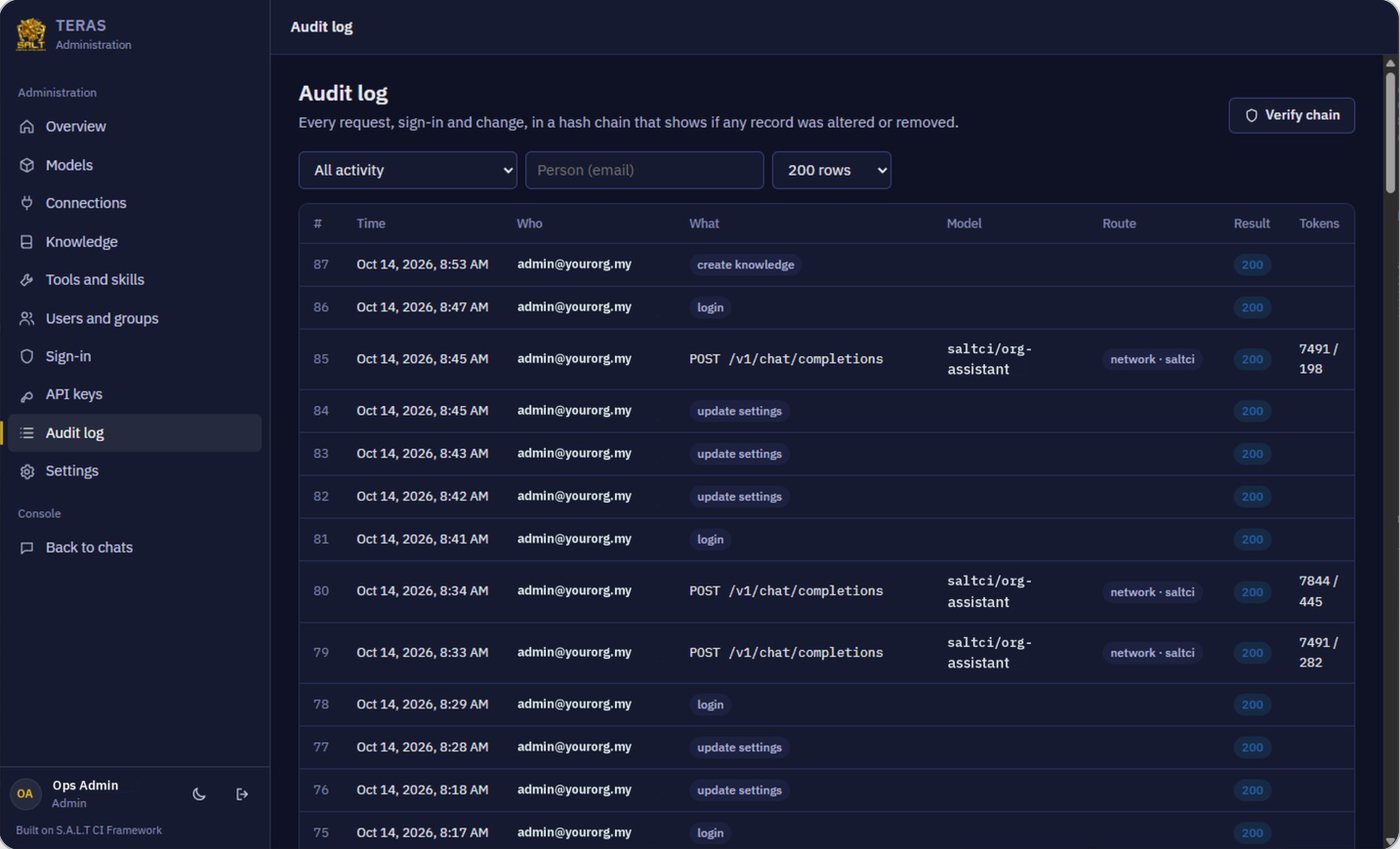Click the Audit log list icon
The width and height of the screenshot is (1400, 849).
(27, 433)
